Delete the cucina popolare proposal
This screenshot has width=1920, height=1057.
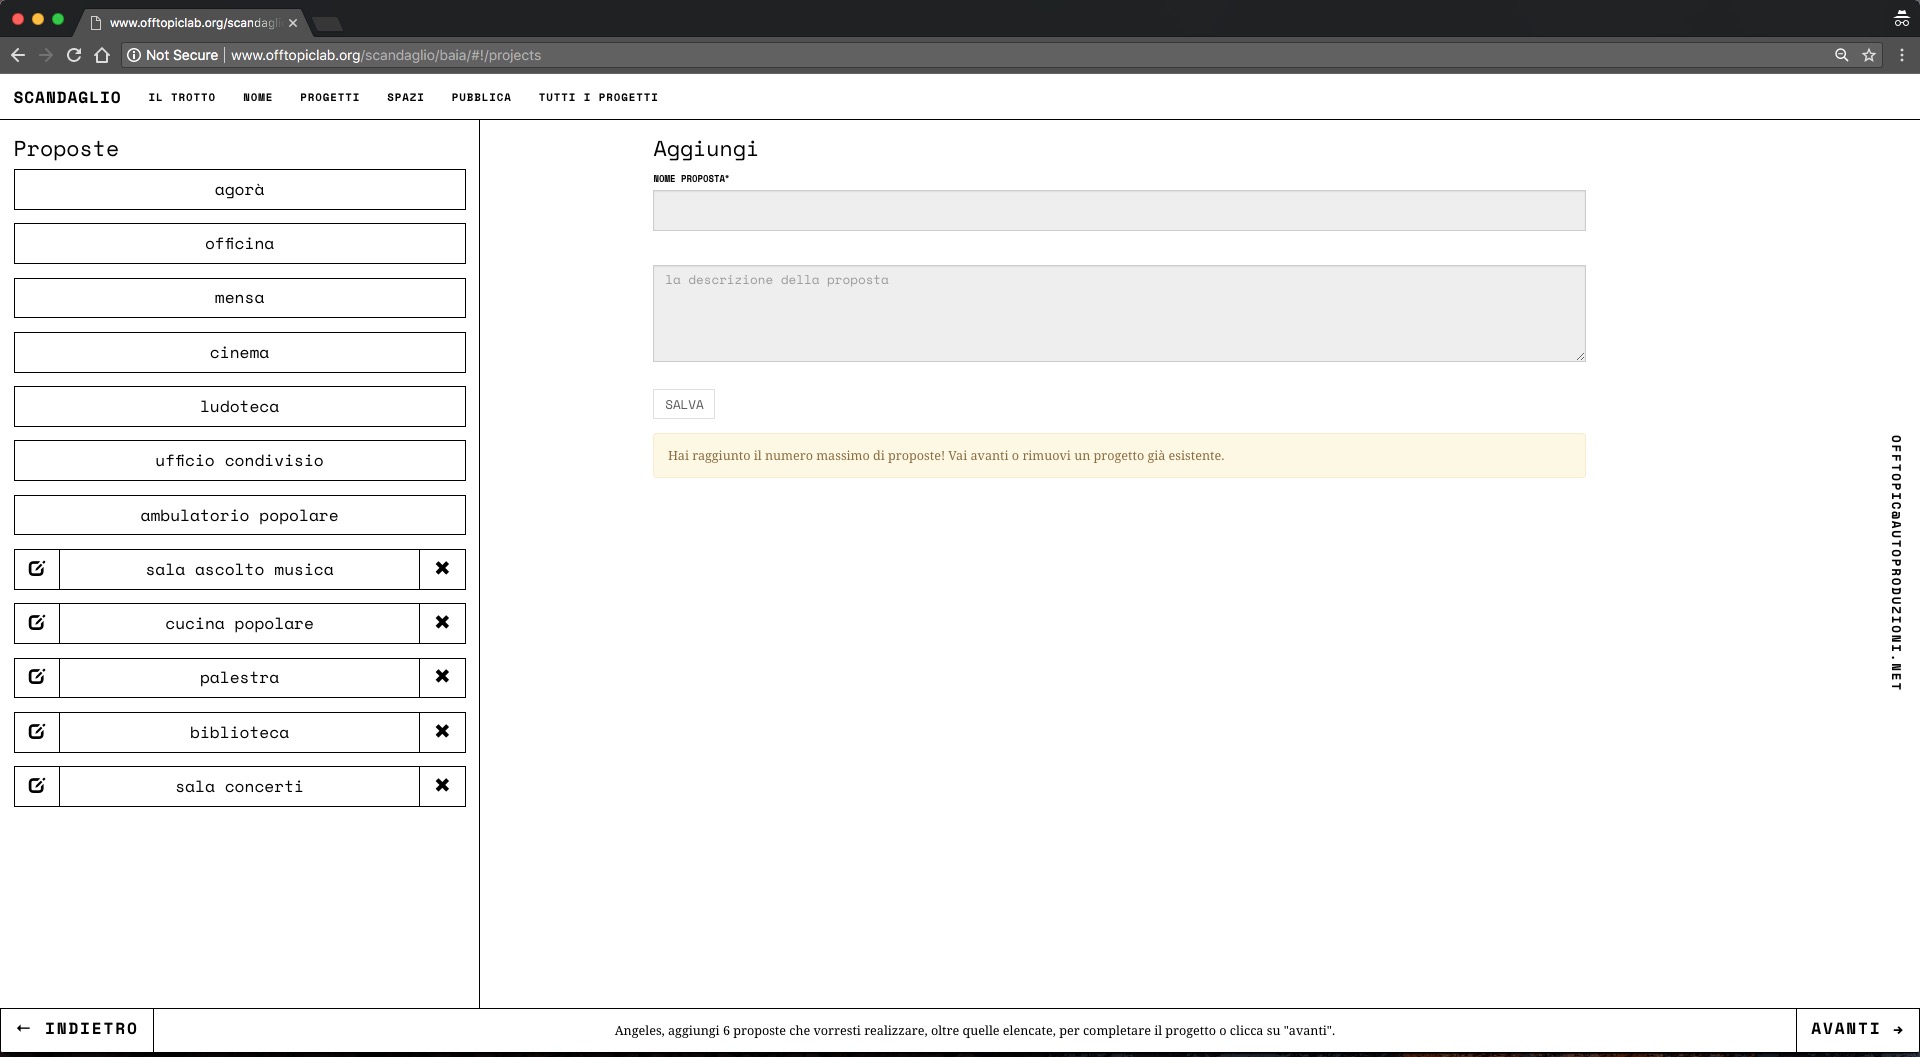(442, 623)
